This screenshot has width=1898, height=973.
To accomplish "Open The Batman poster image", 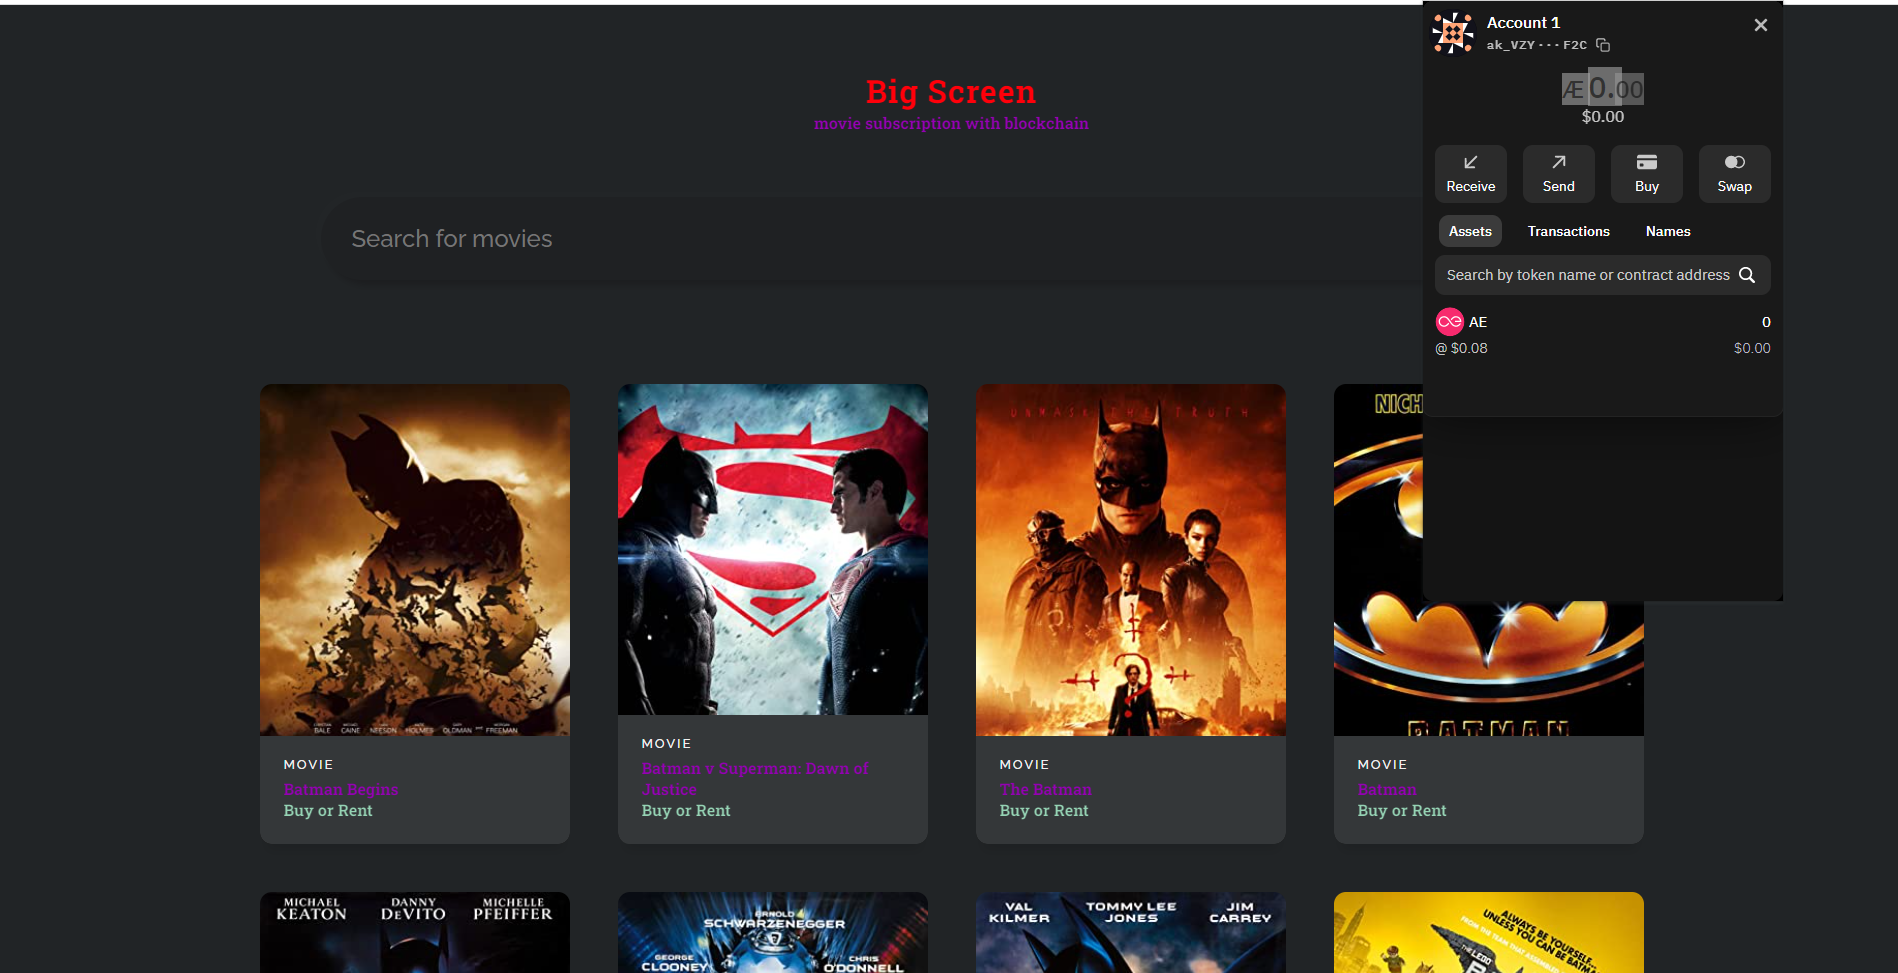I will (1131, 560).
